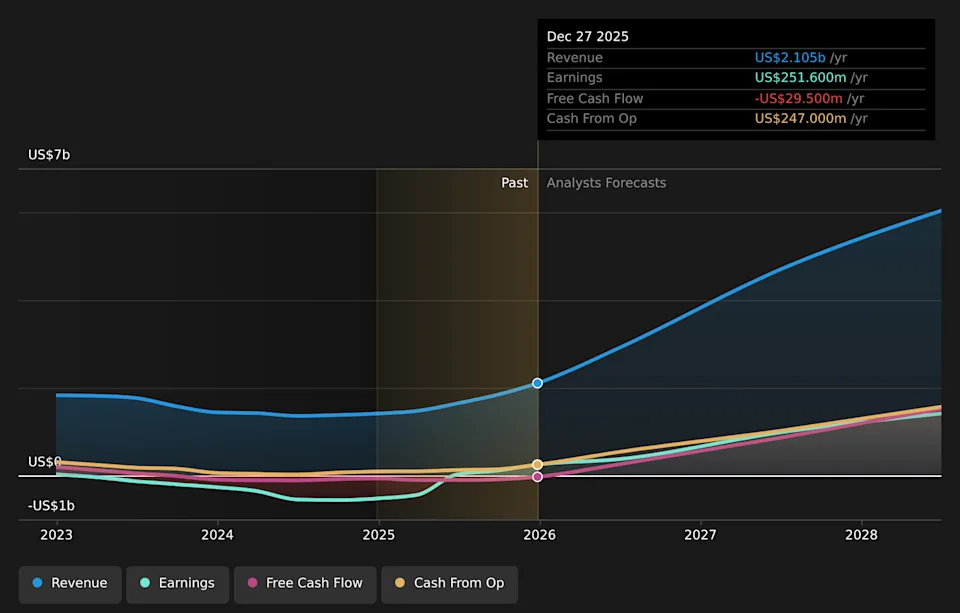Click the pink Free Cash Flow data marker
The image size is (960, 613).
538,477
